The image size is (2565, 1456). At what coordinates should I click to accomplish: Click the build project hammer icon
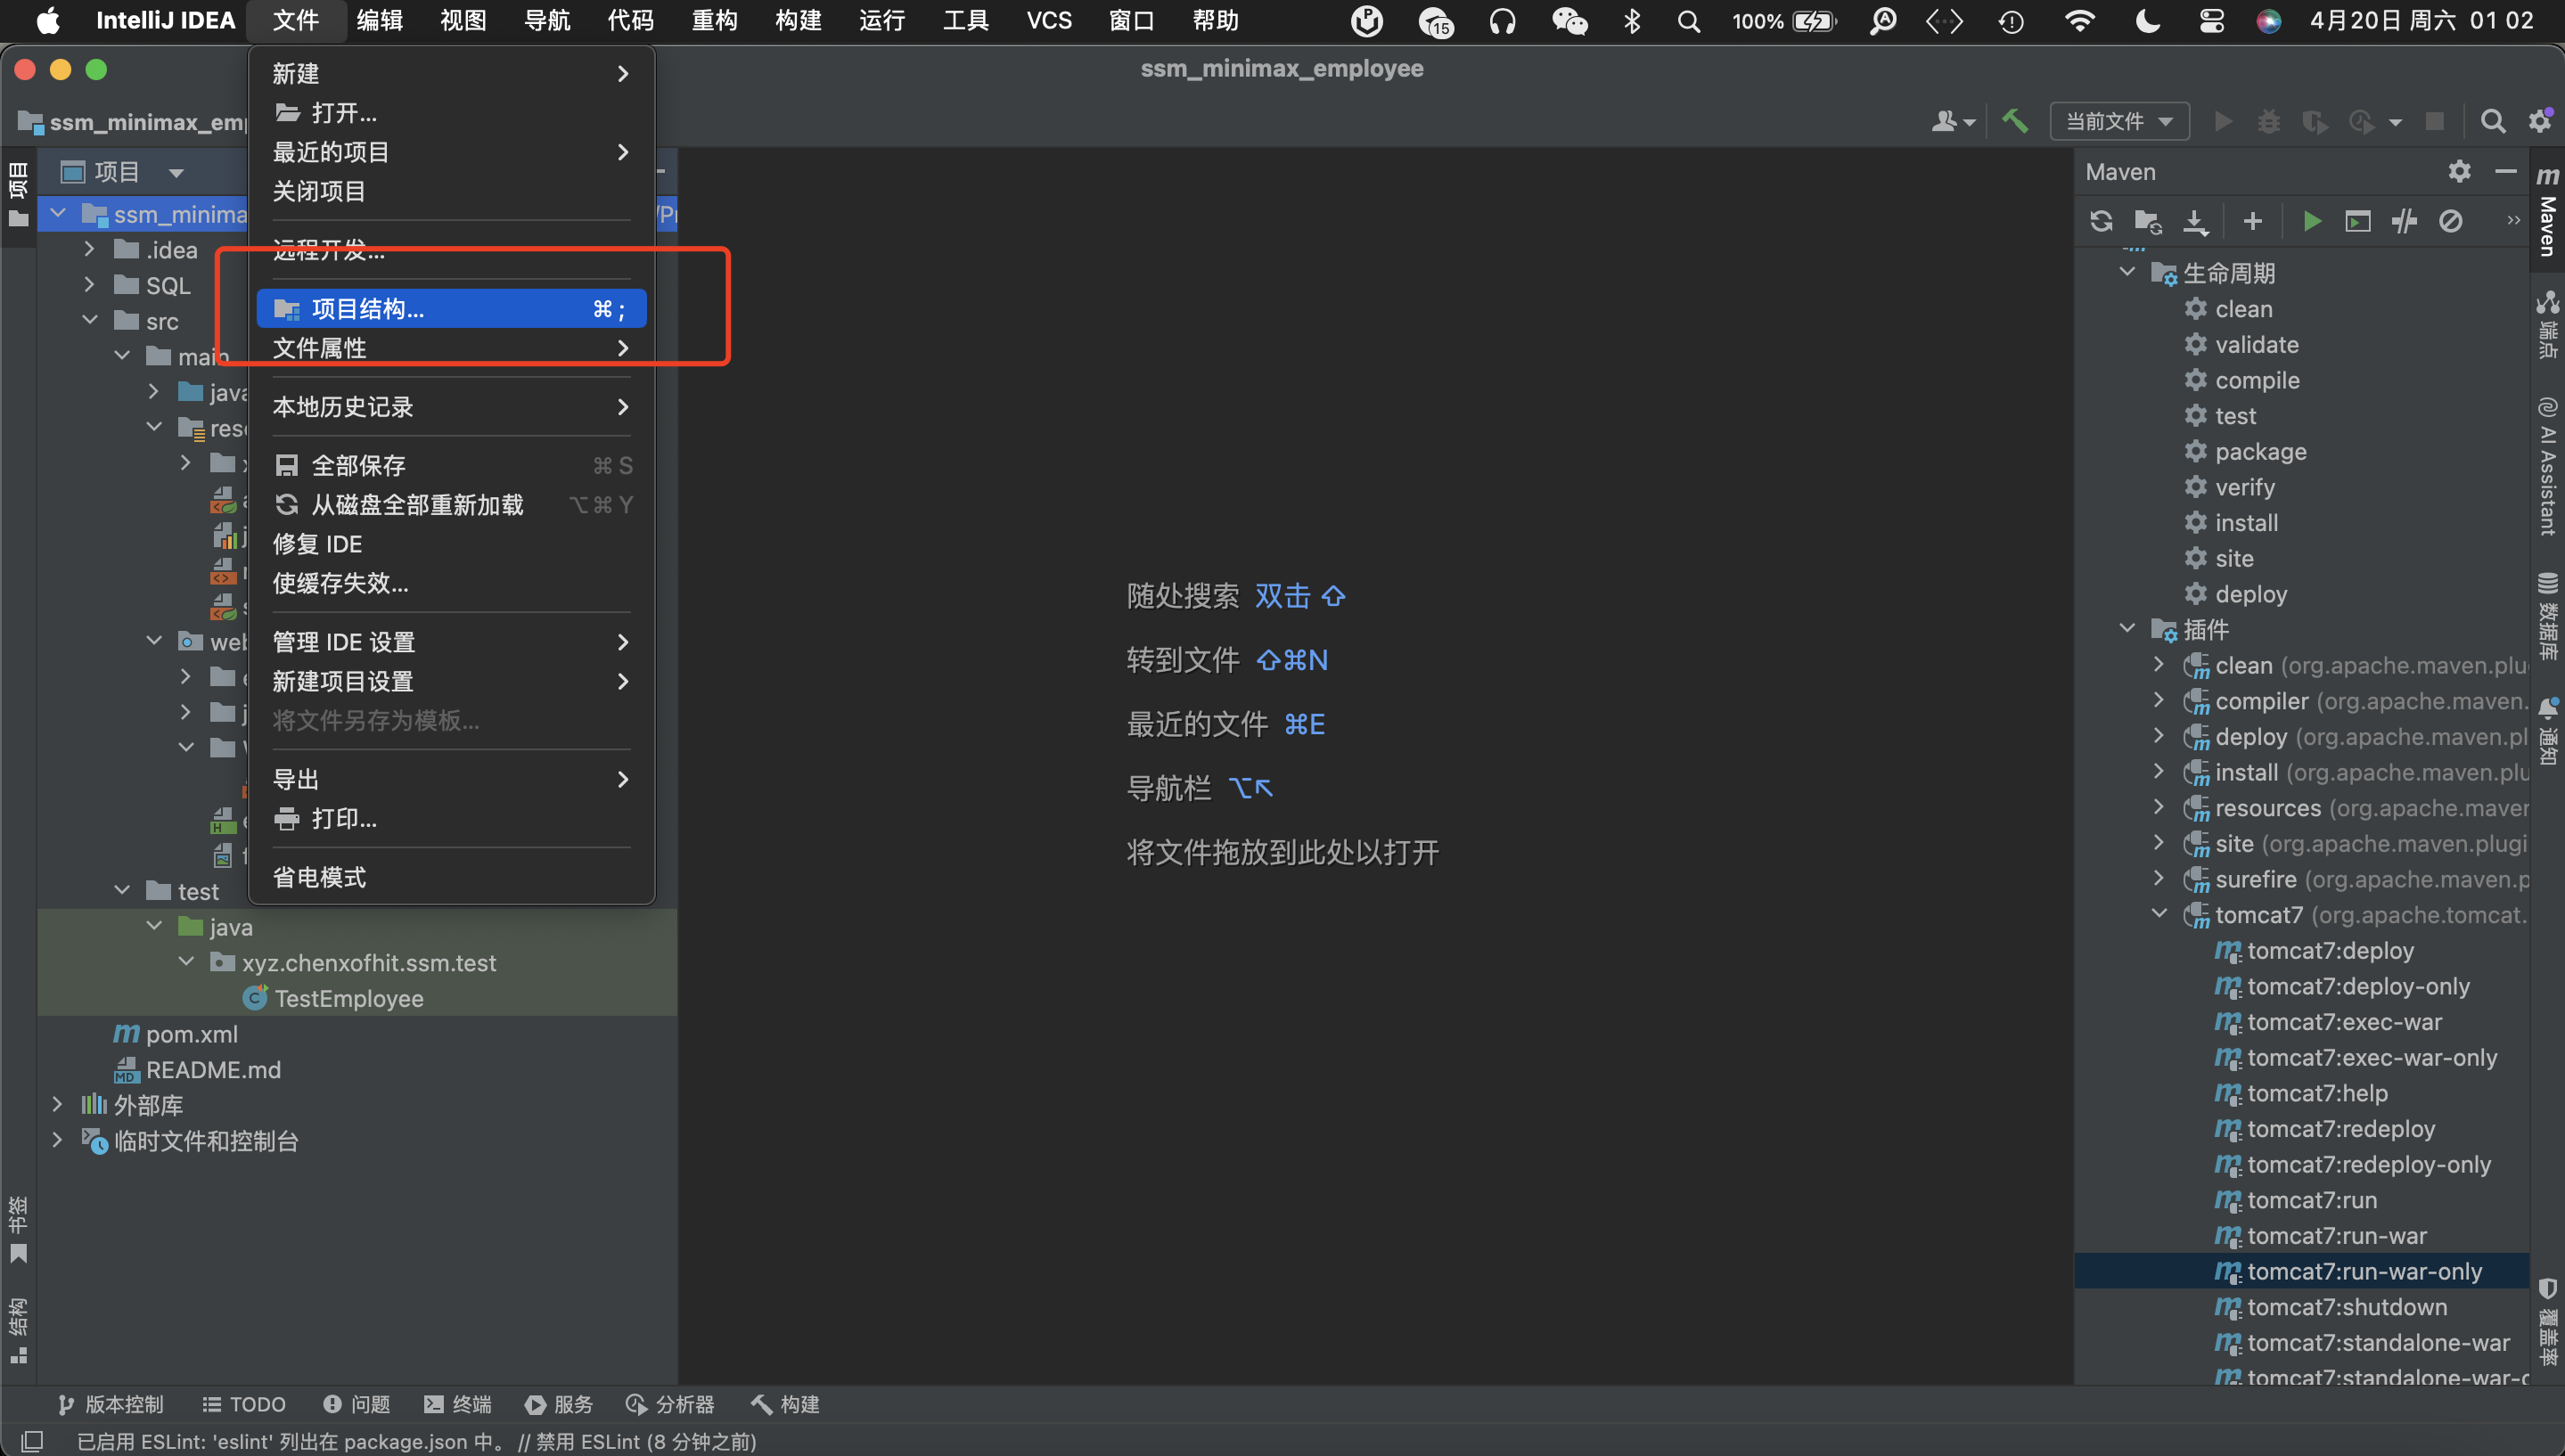pos(2014,121)
